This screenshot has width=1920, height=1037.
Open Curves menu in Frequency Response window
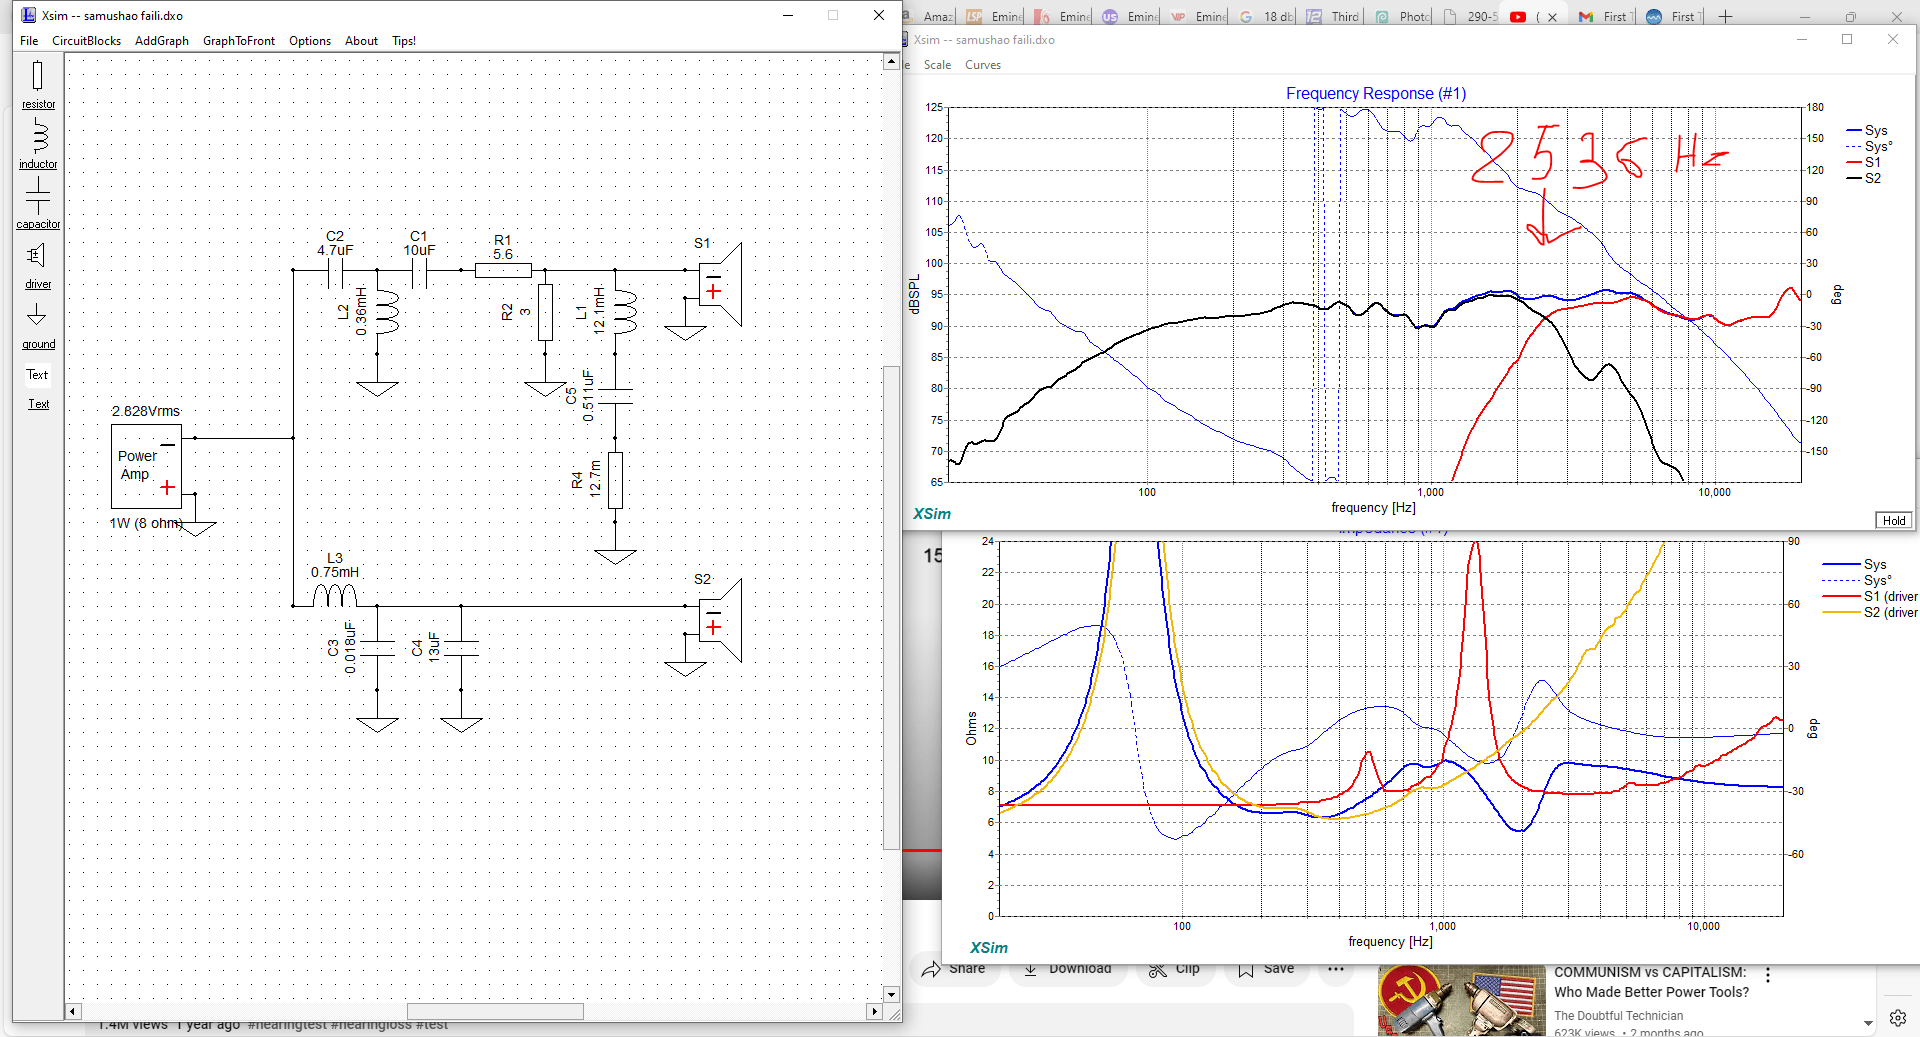(983, 65)
